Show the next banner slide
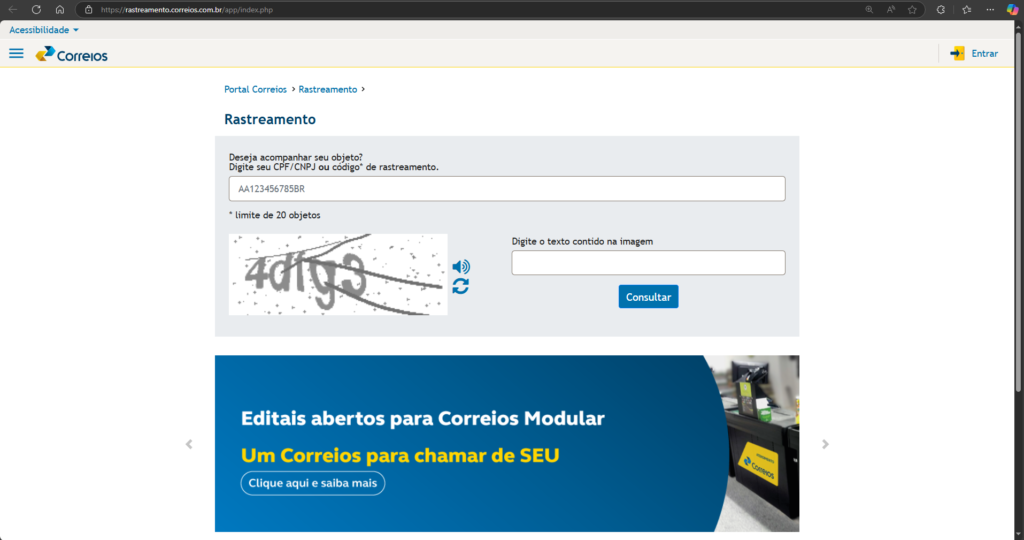This screenshot has height=540, width=1024. [x=825, y=444]
